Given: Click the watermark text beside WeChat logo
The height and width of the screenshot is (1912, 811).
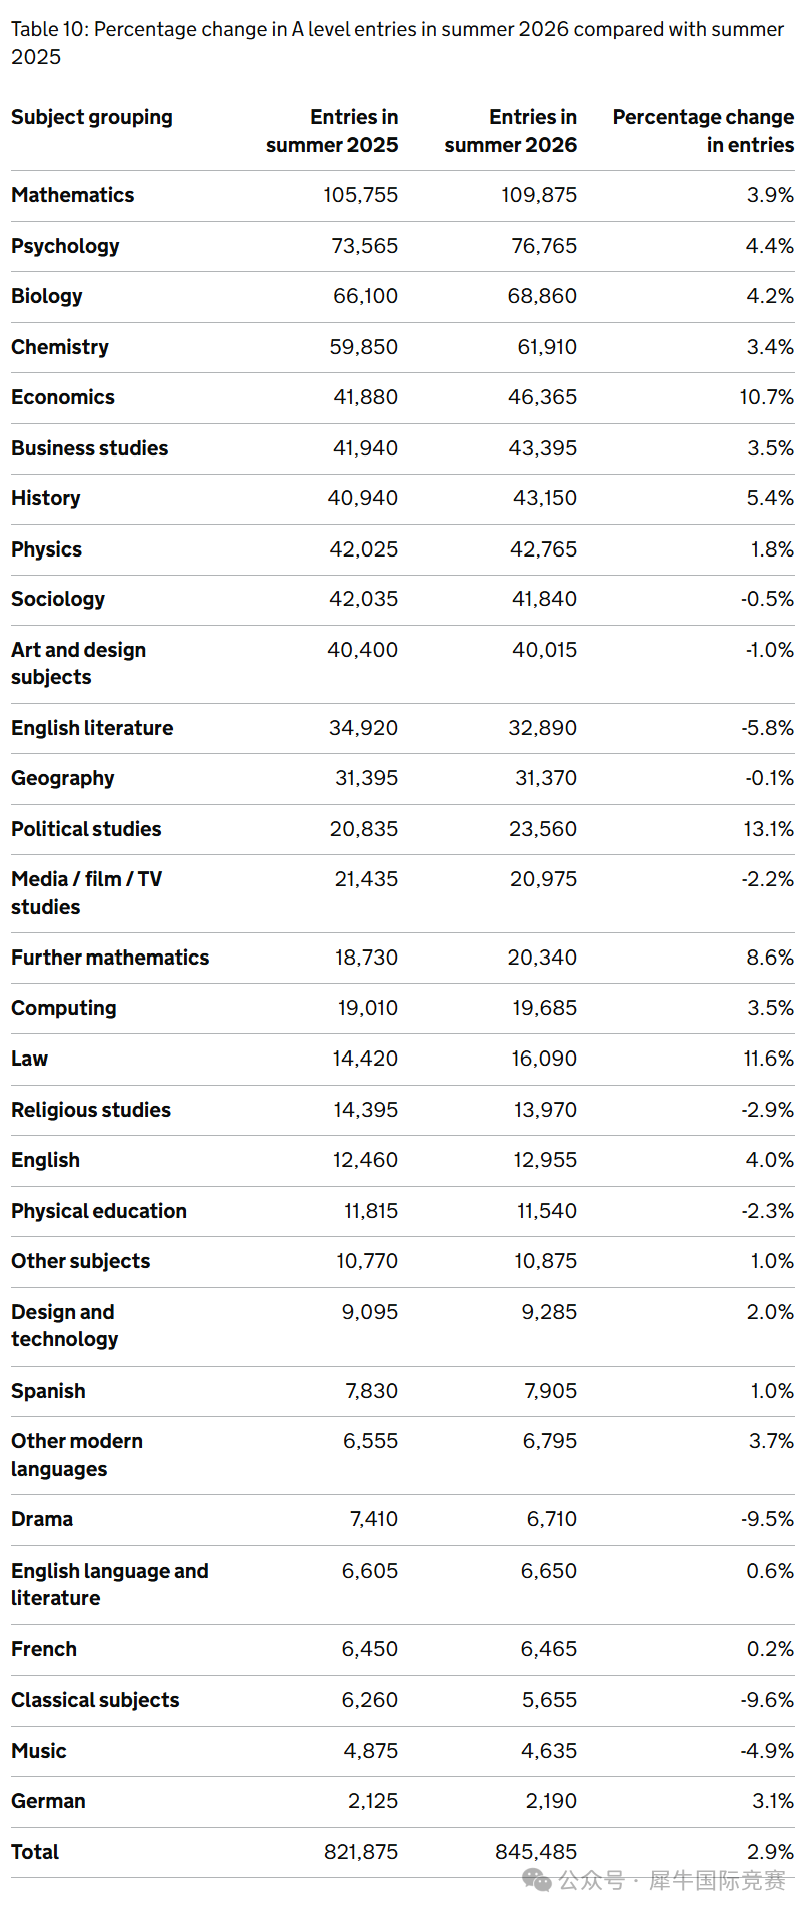Looking at the screenshot, I should point(672,1880).
